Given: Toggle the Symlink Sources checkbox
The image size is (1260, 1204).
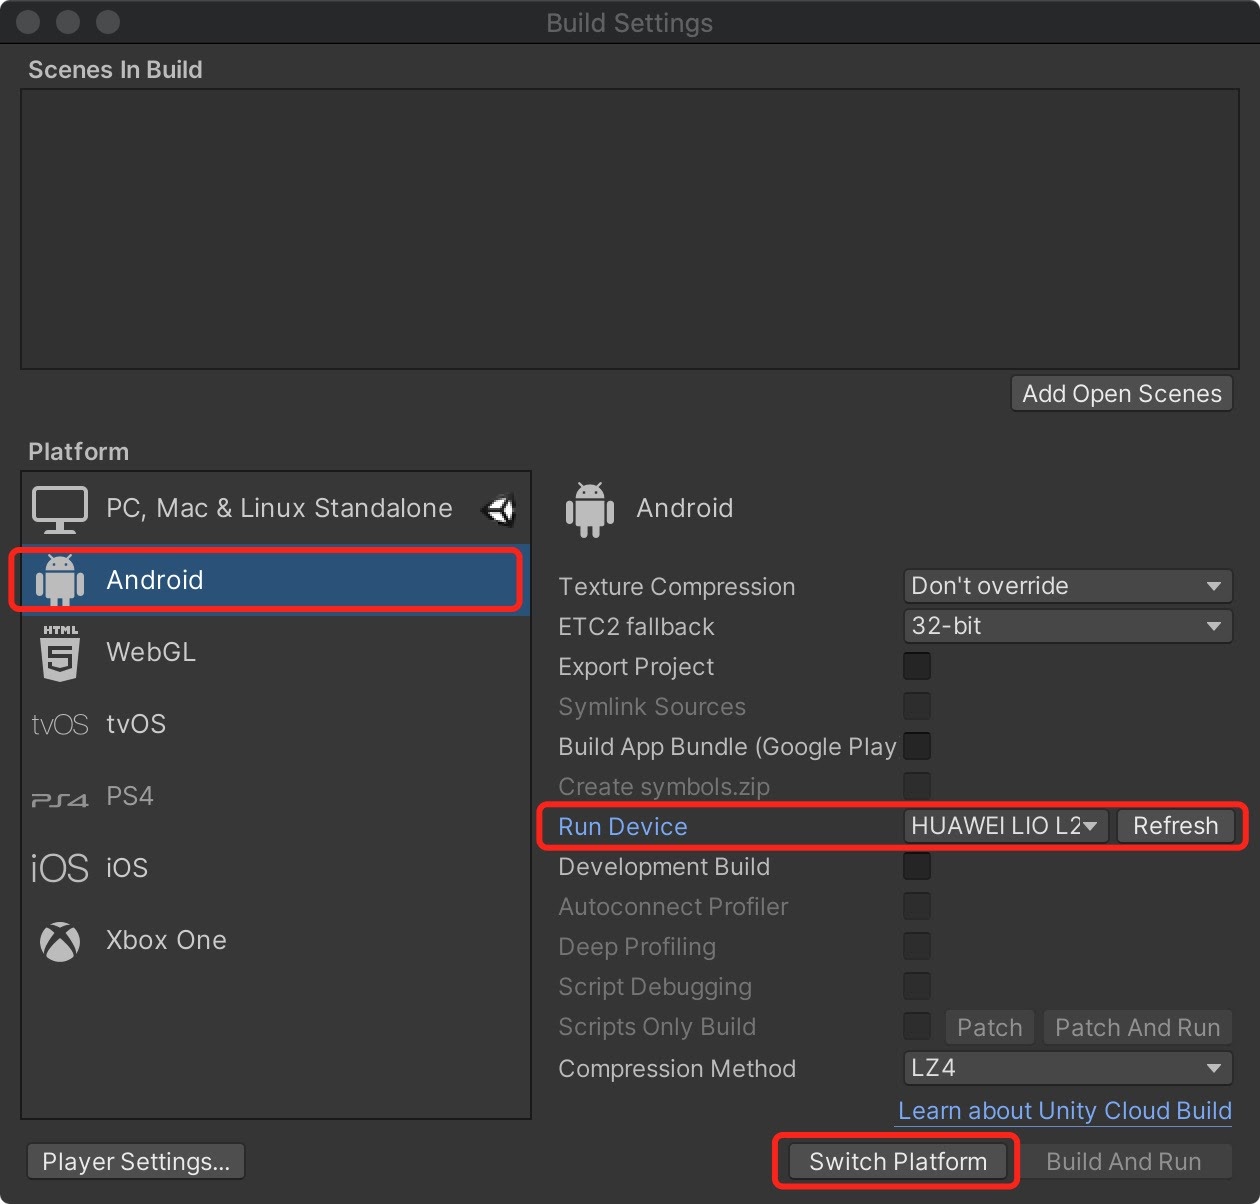Looking at the screenshot, I should 917,706.
